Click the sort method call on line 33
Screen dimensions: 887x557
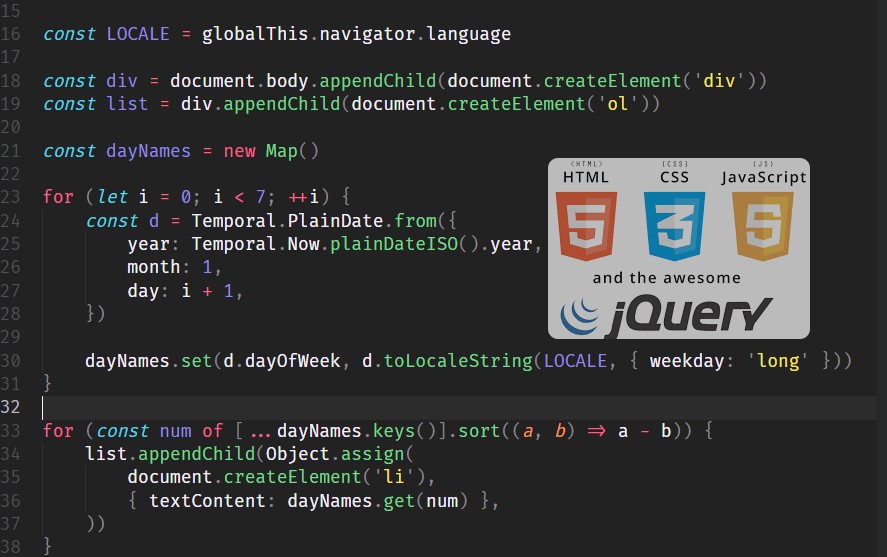[482, 431]
